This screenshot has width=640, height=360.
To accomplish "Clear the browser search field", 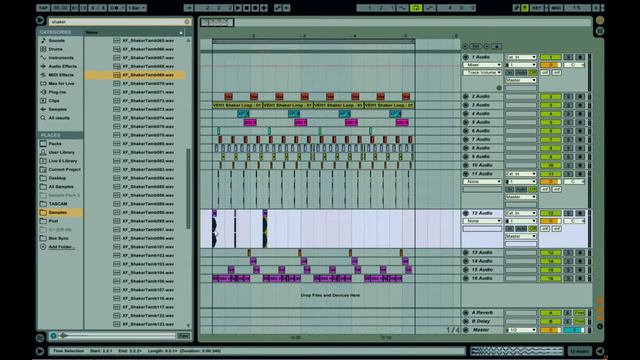I will pos(187,22).
